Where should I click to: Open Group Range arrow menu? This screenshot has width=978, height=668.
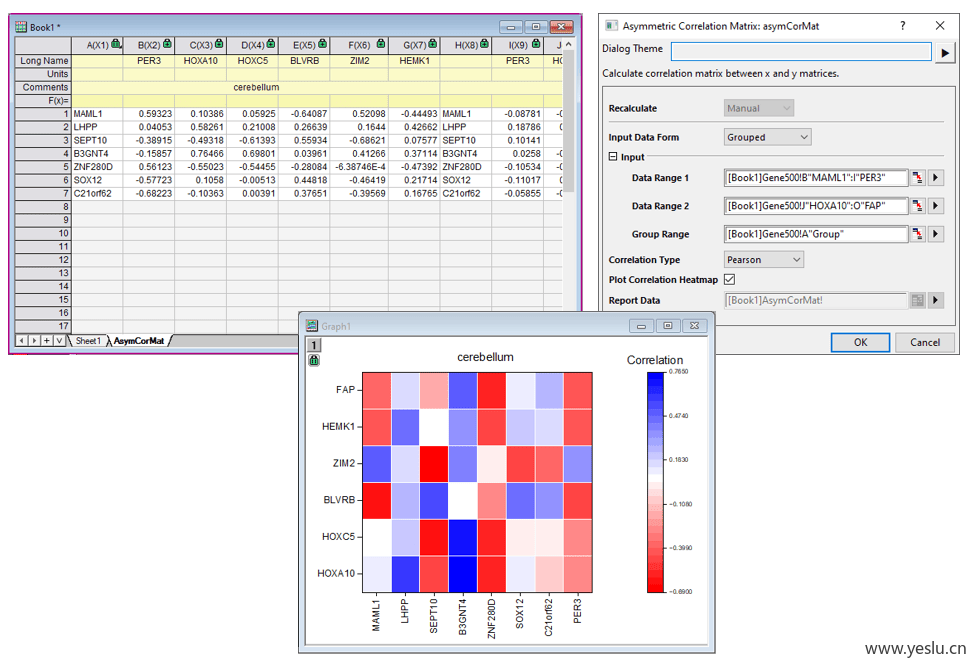click(935, 234)
